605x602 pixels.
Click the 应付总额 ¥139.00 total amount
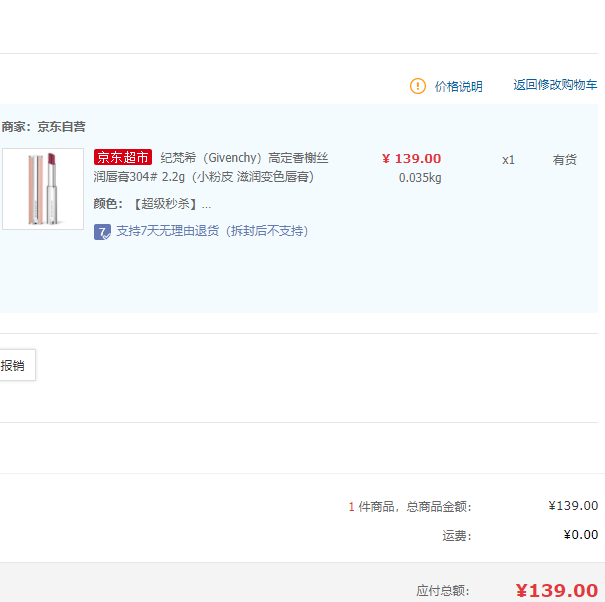coord(557,590)
